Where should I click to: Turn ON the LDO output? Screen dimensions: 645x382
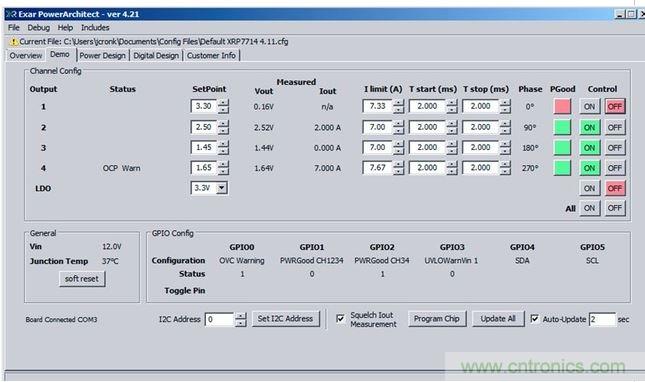click(589, 188)
